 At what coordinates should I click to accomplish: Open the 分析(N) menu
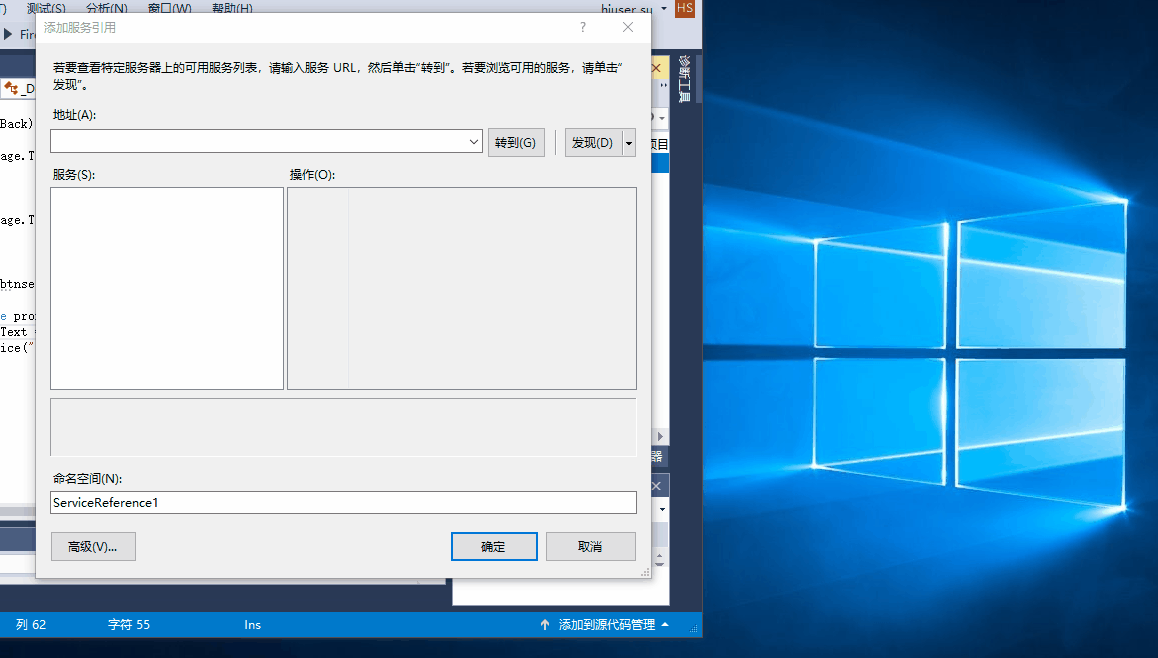tap(107, 8)
